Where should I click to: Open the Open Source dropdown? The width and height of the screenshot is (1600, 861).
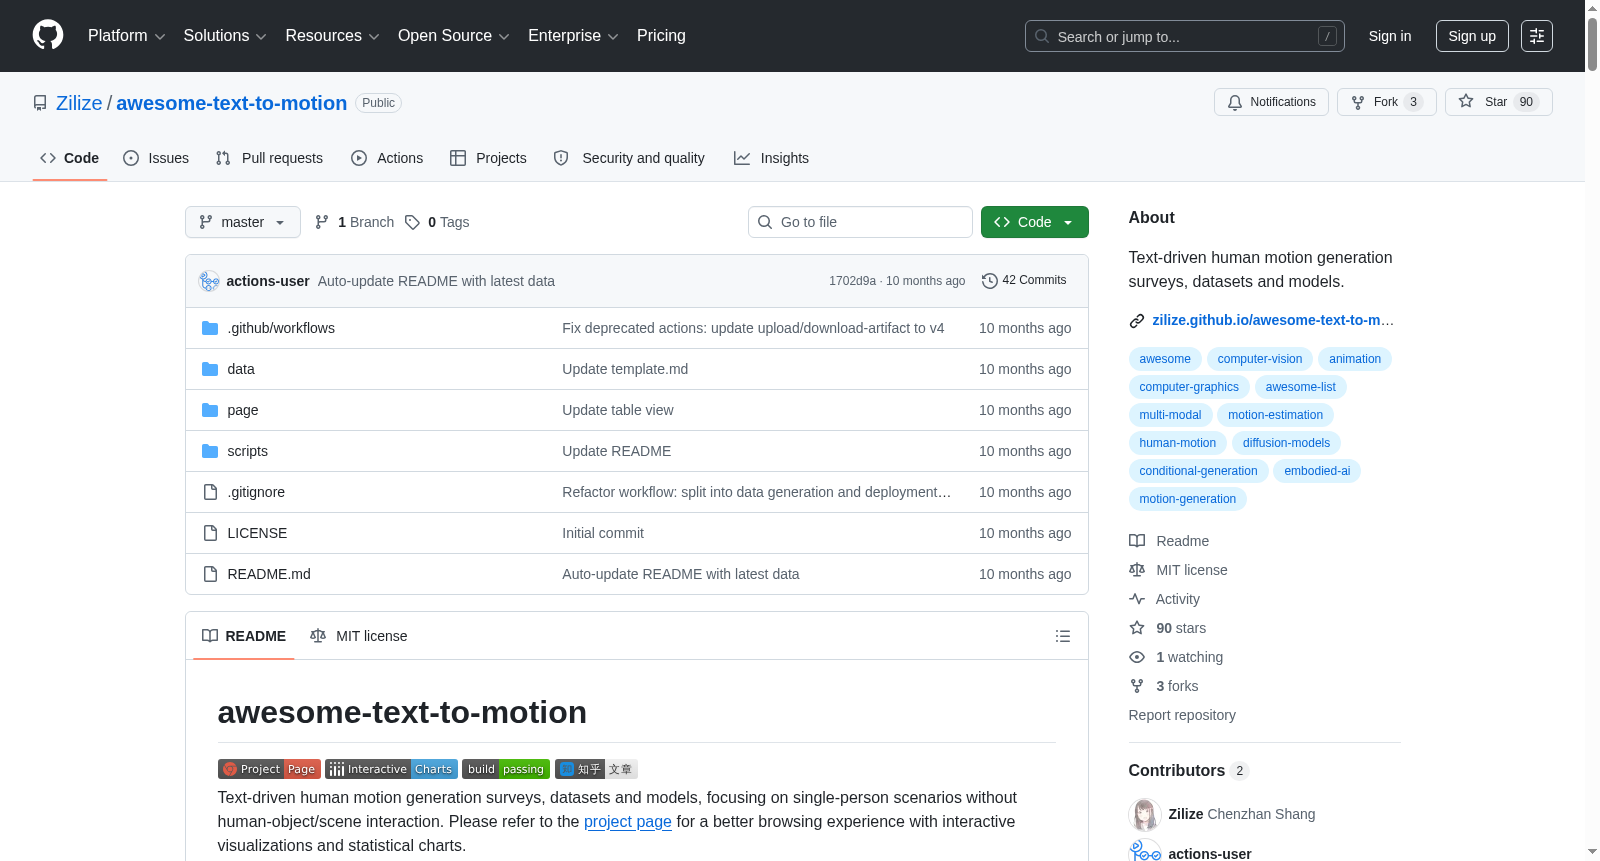click(x=454, y=36)
